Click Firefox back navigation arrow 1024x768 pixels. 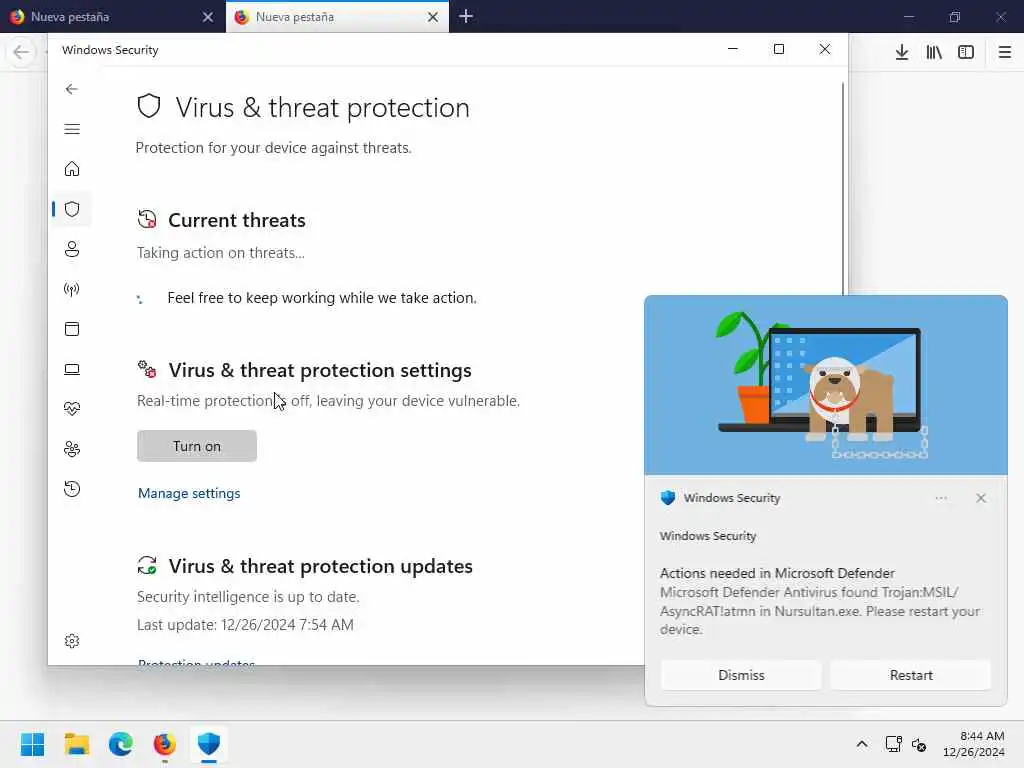click(x=21, y=52)
